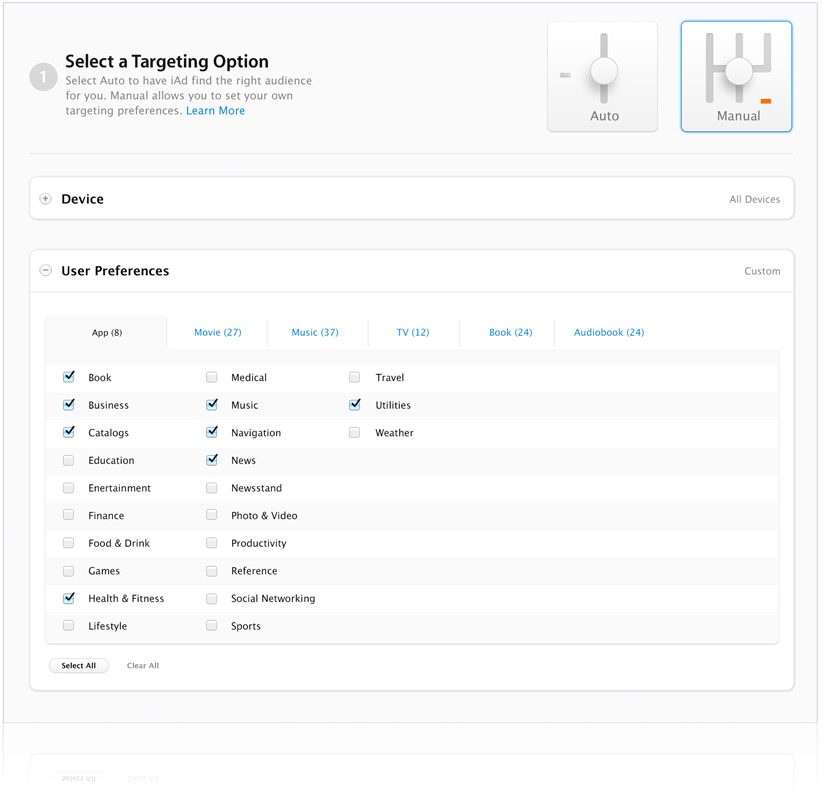823x802 pixels.
Task: Enable the Education checkbox
Action: (x=69, y=461)
